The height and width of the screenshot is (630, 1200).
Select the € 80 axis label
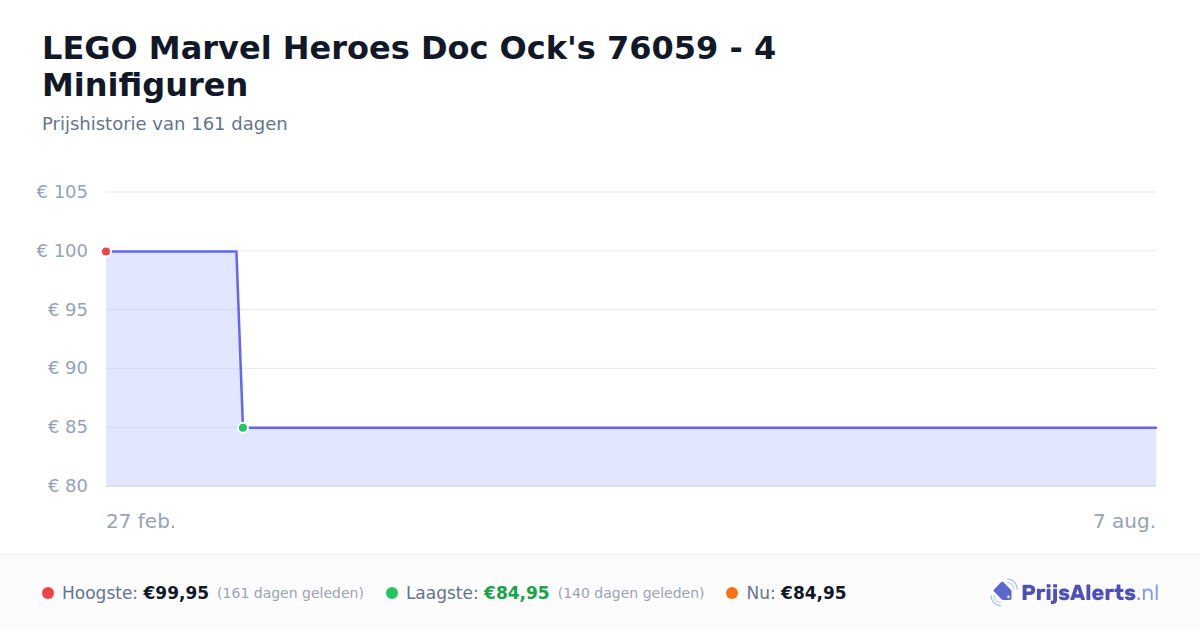pos(67,486)
